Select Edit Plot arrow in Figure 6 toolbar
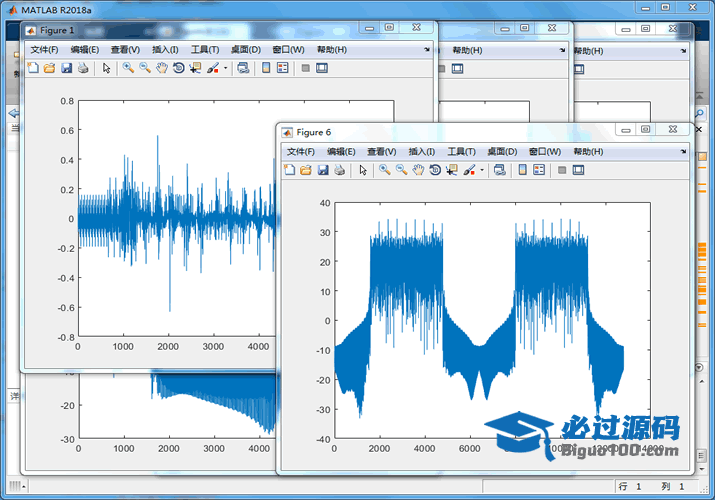715x500 pixels. (x=363, y=170)
